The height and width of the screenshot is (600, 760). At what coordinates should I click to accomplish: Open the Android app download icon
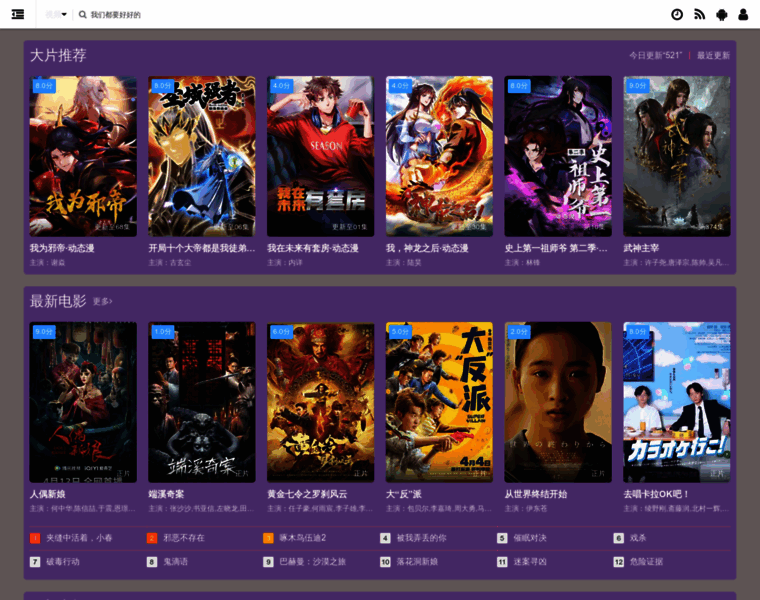point(722,15)
